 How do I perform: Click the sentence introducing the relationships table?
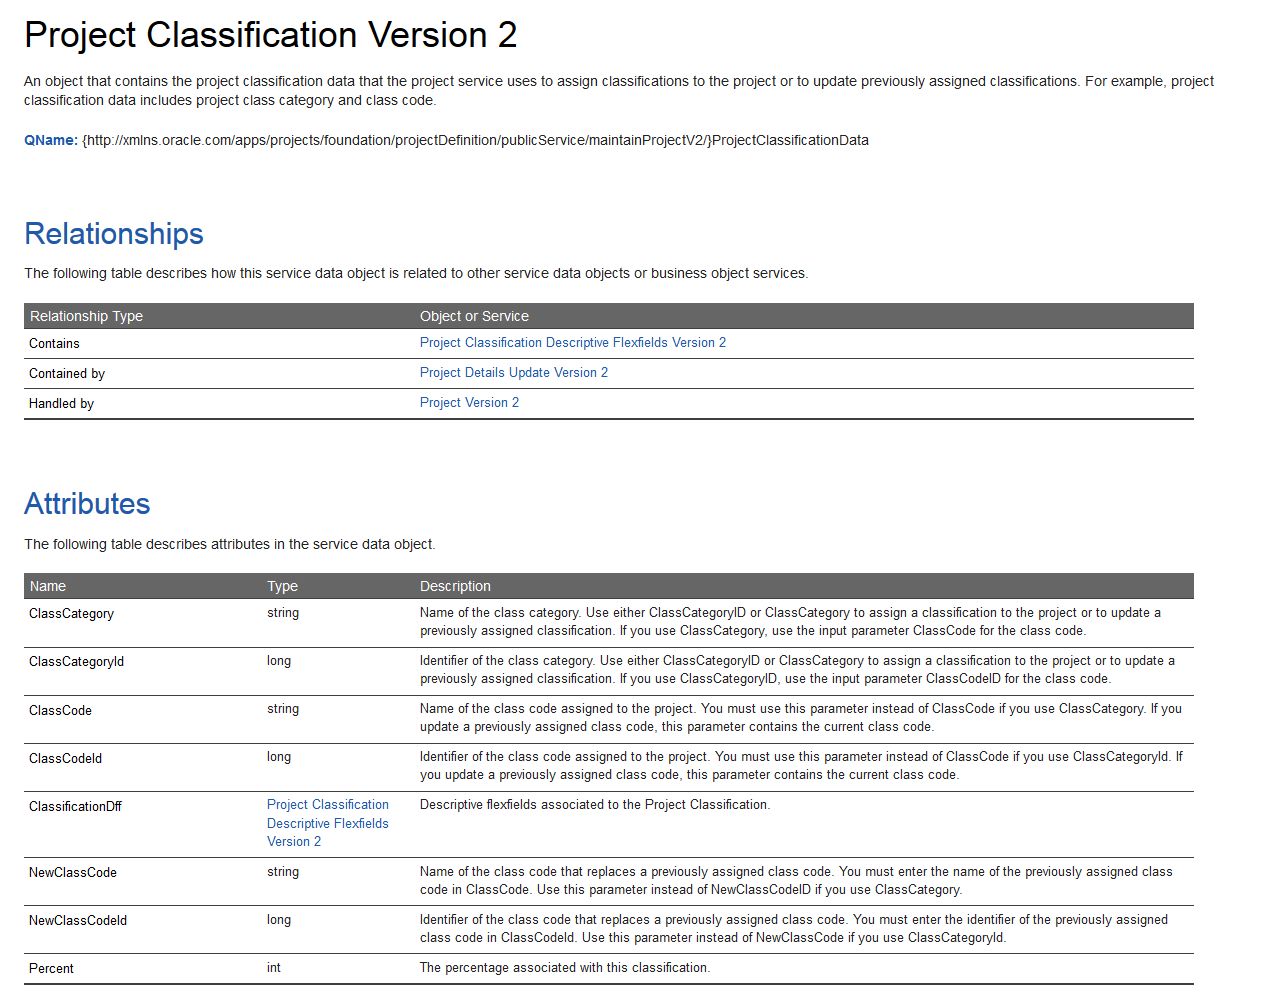[x=416, y=273]
